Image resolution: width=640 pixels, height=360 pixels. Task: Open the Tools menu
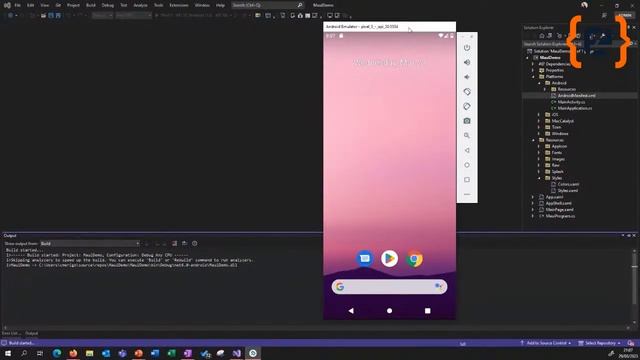[158, 5]
